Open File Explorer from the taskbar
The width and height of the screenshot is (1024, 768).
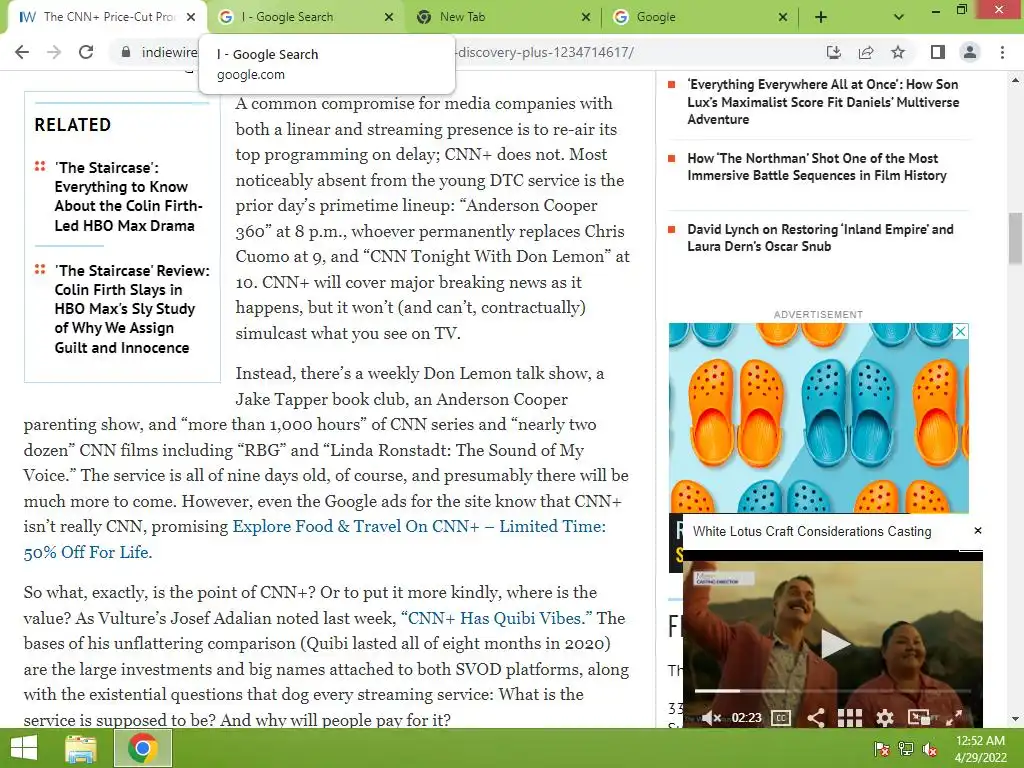(81, 748)
